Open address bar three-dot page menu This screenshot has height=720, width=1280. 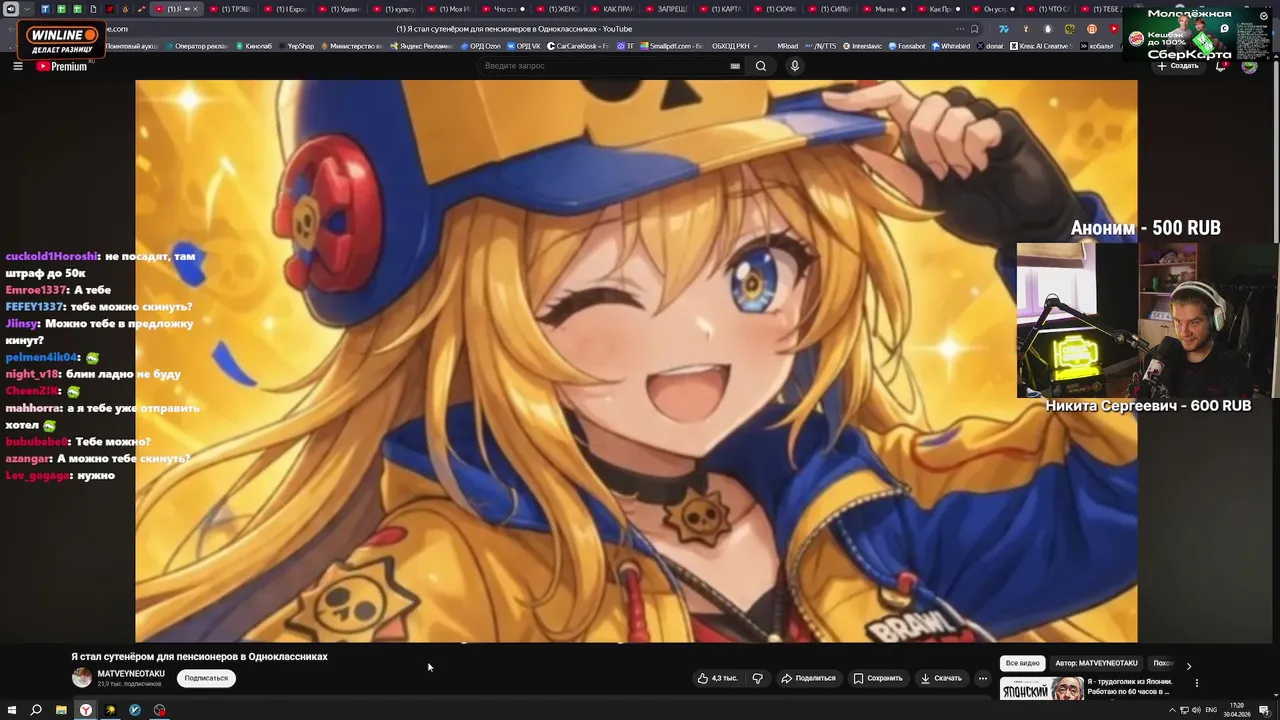960,29
